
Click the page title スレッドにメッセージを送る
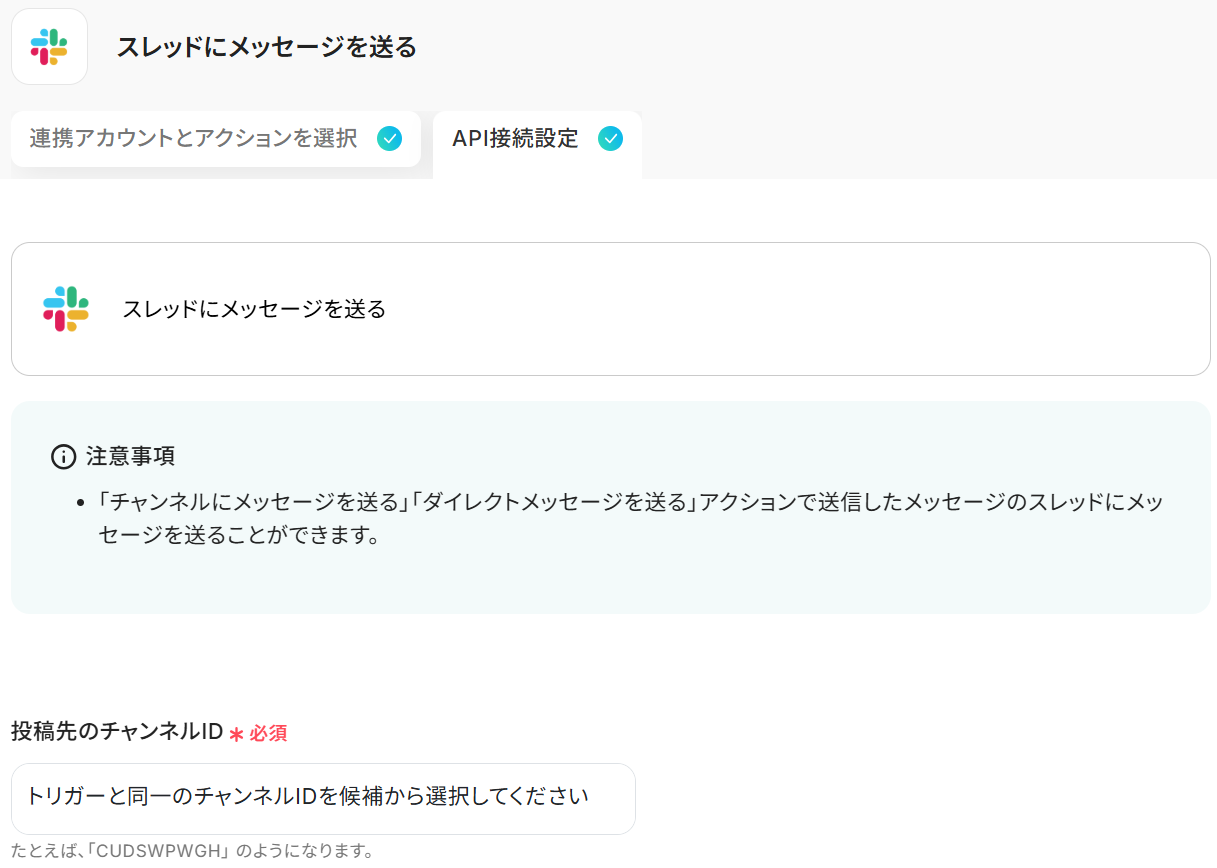point(267,47)
